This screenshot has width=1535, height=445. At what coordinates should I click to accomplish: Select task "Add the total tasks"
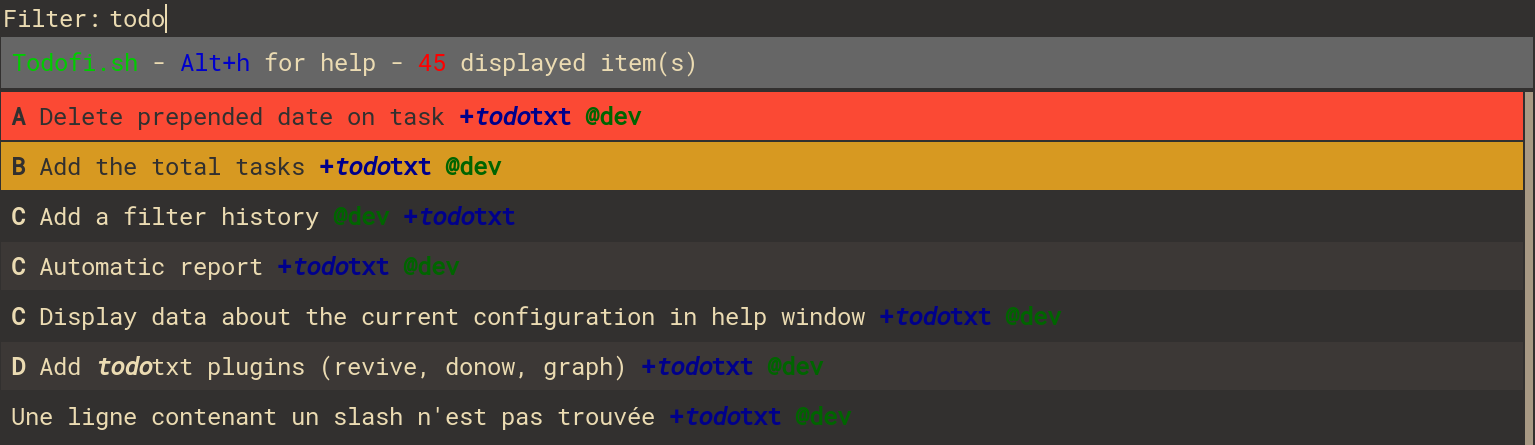761,167
